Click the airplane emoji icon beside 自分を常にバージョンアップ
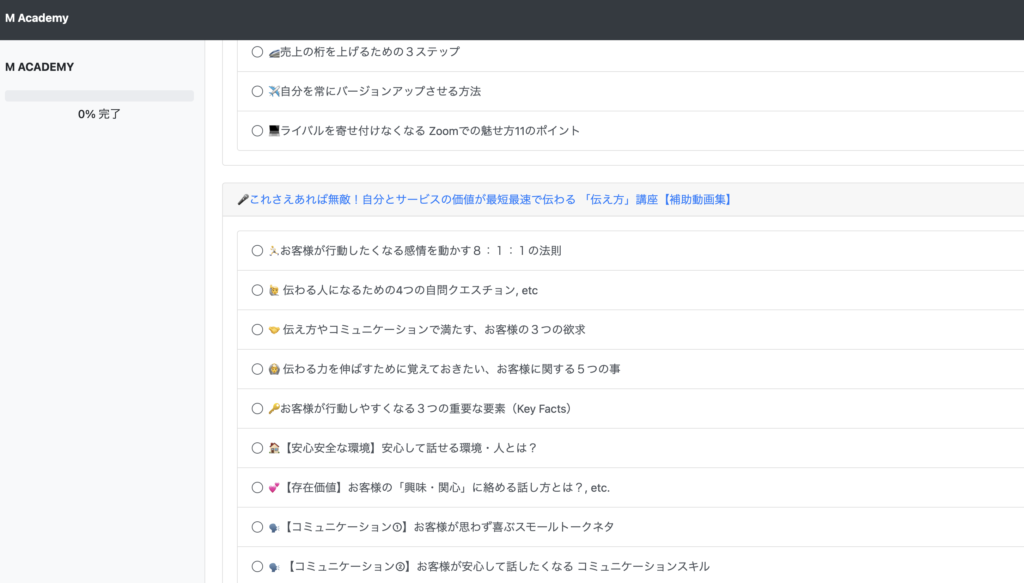Viewport: 1024px width, 583px height. 274,91
